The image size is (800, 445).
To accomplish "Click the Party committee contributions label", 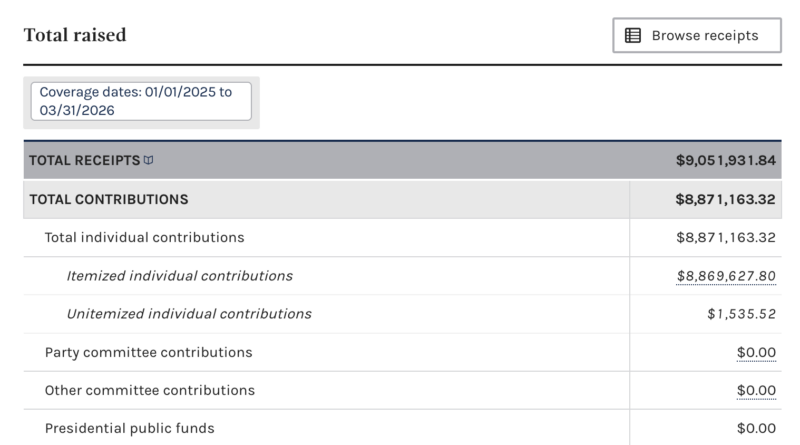I will click(x=148, y=352).
